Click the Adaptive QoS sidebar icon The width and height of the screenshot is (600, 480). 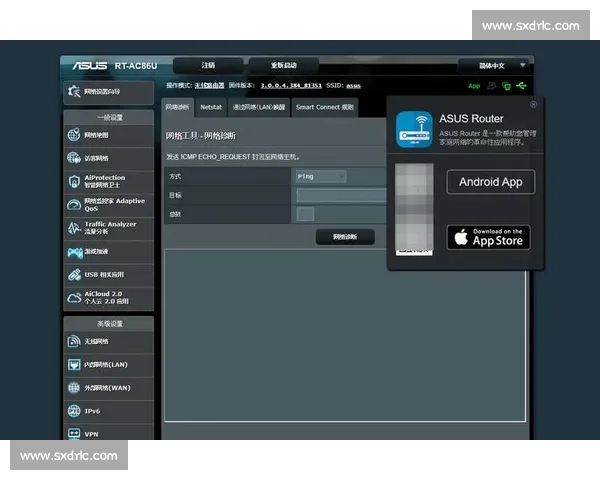(x=75, y=206)
